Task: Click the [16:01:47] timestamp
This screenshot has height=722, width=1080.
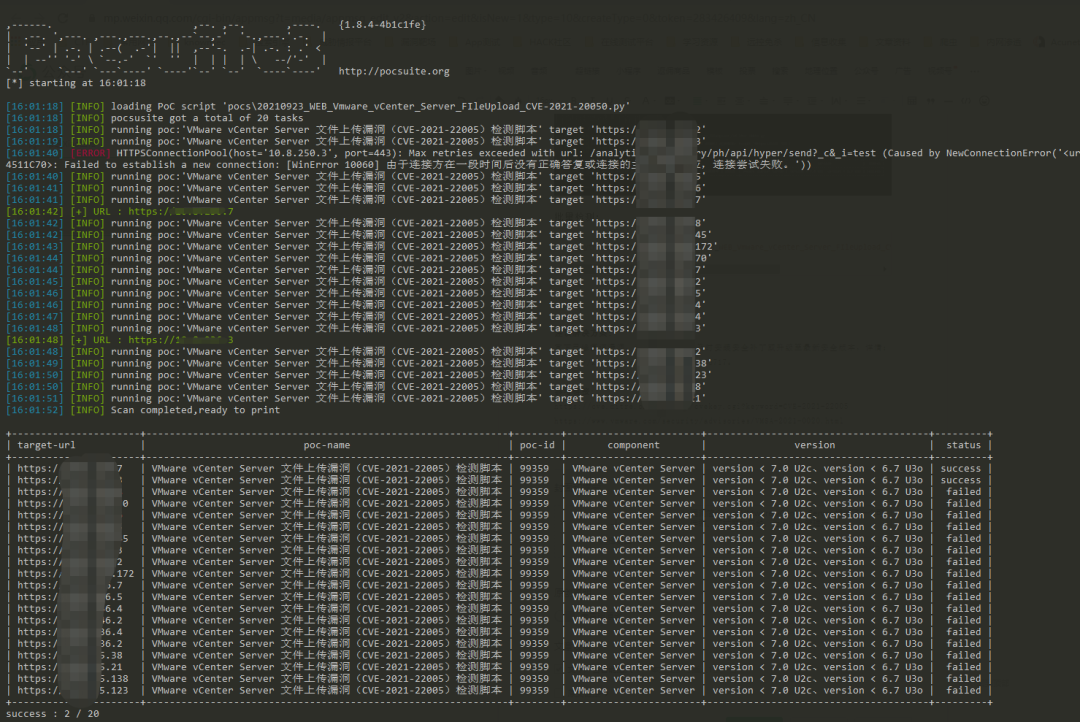Action: coord(34,317)
